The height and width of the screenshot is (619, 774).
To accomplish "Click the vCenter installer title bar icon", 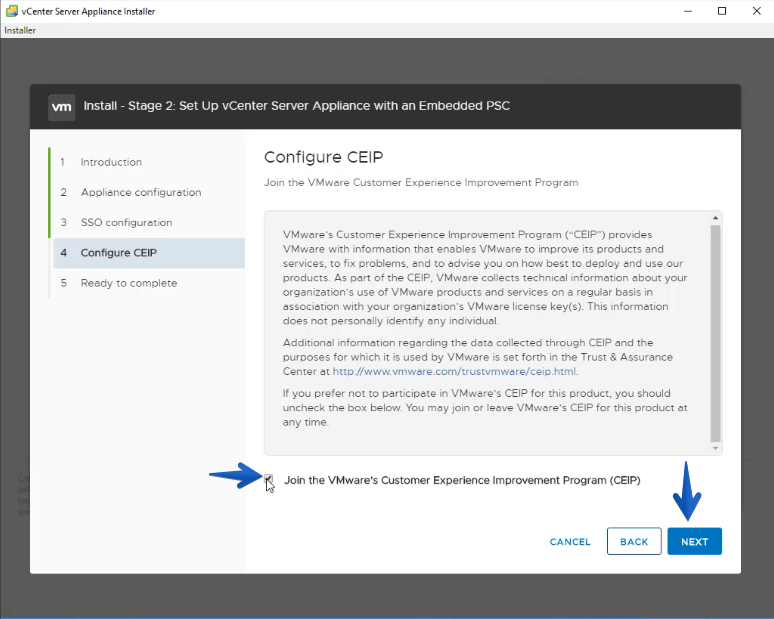I will point(11,11).
